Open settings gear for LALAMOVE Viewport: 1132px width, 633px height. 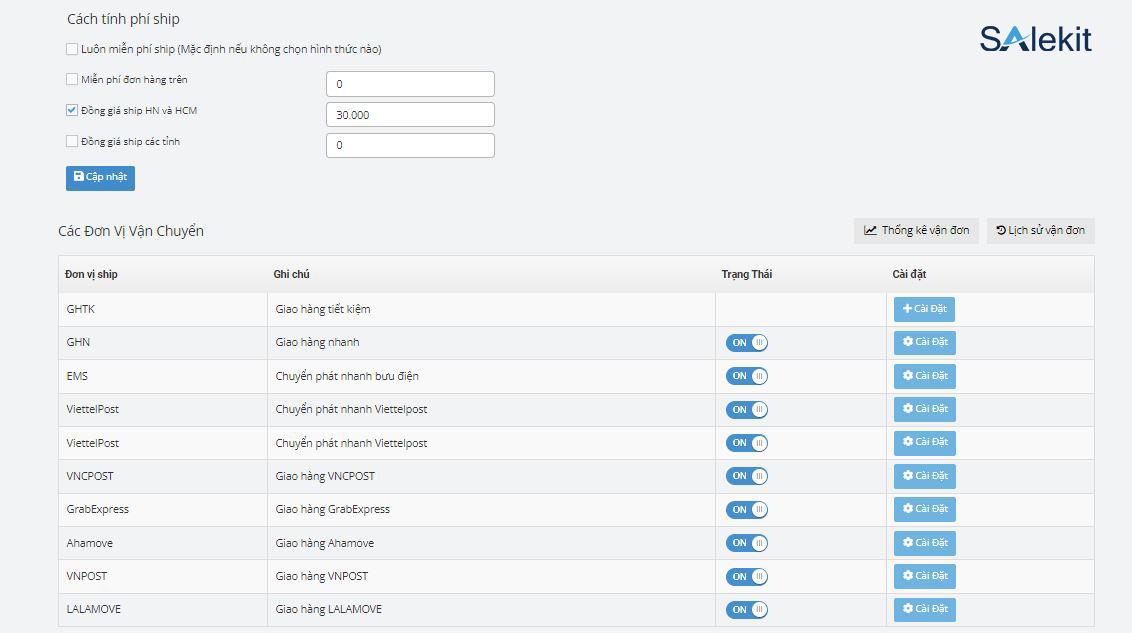(x=924, y=609)
